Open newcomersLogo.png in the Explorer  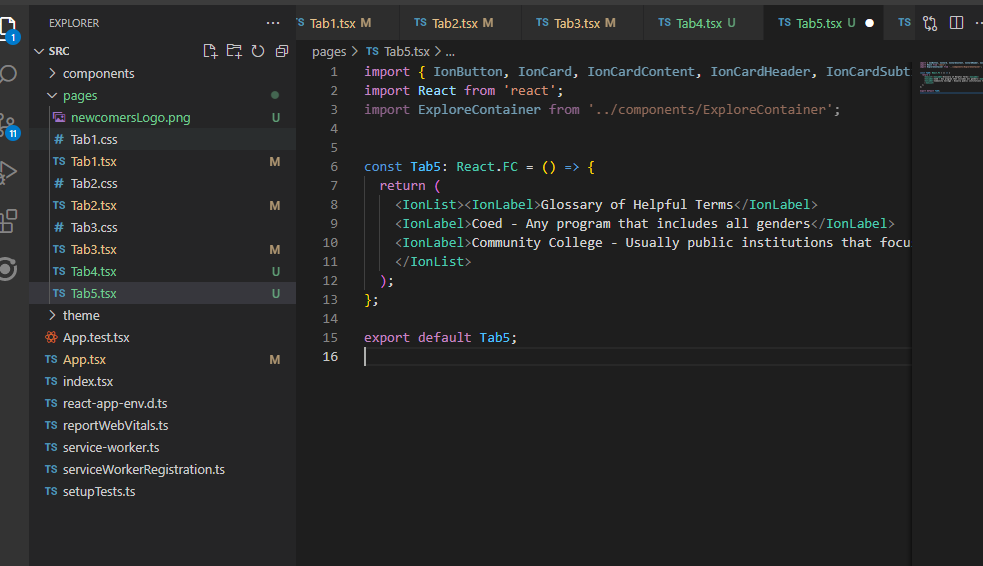point(130,118)
